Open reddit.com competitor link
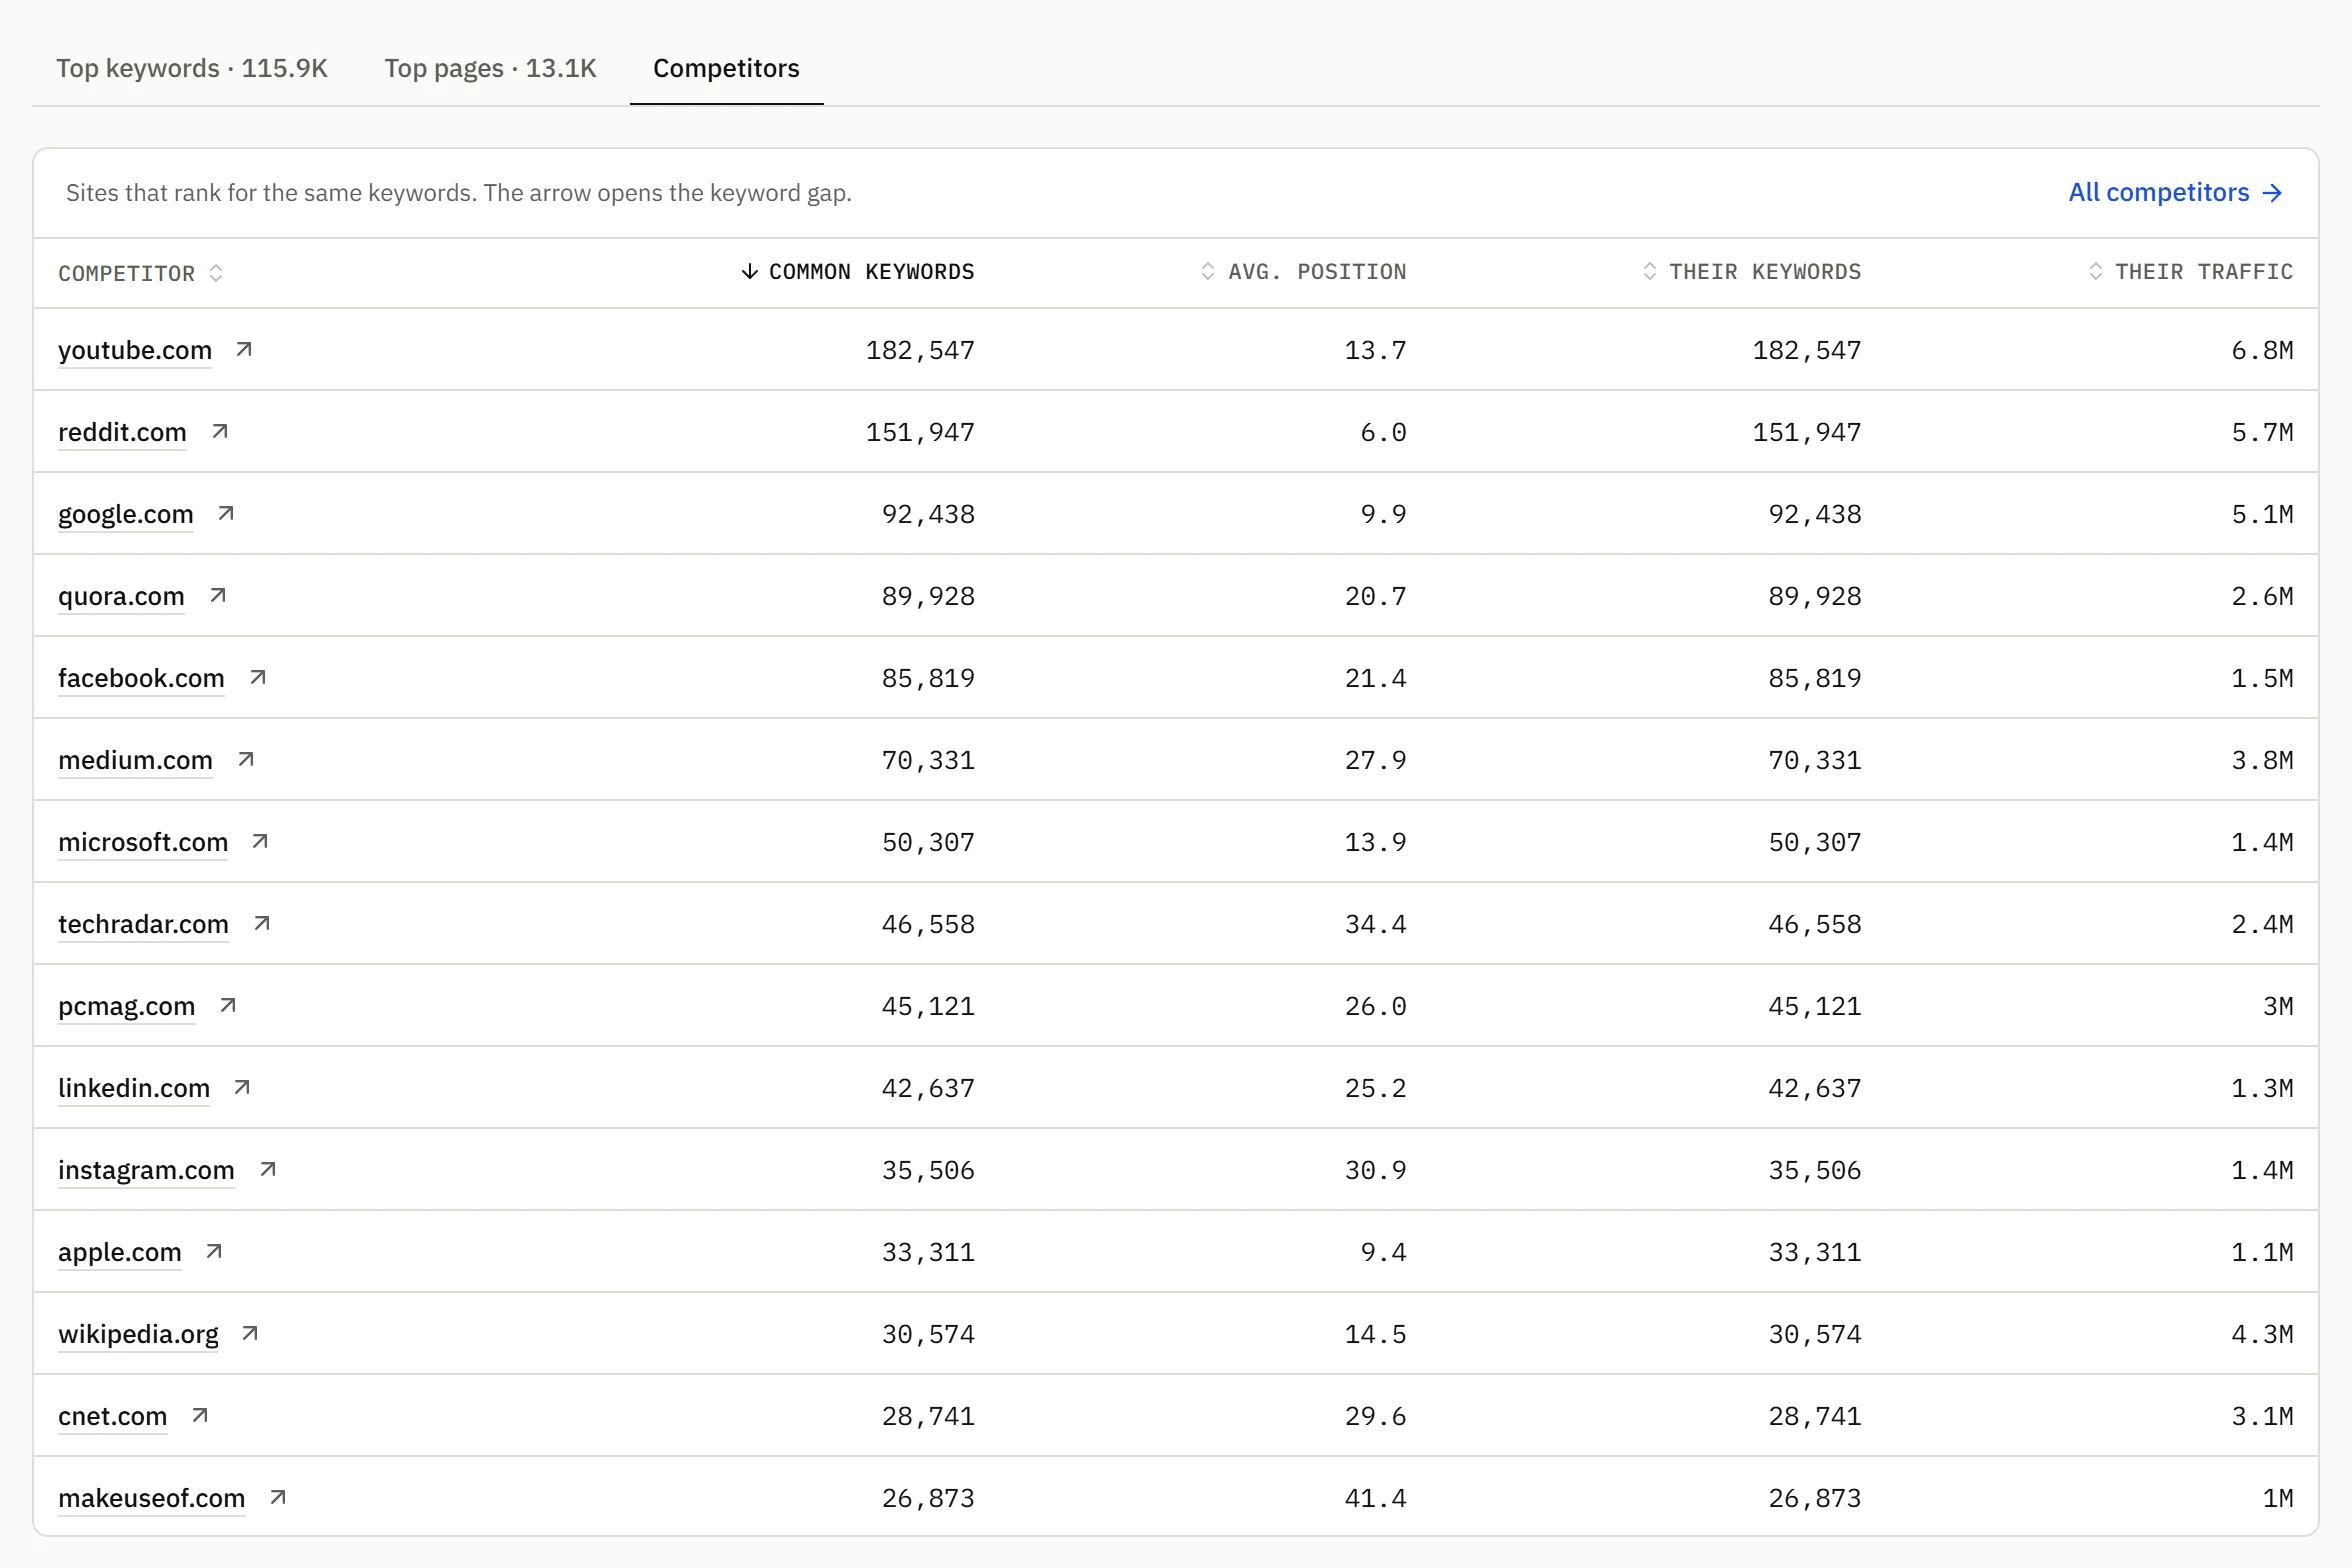The width and height of the screenshot is (2352, 1568). 122,432
